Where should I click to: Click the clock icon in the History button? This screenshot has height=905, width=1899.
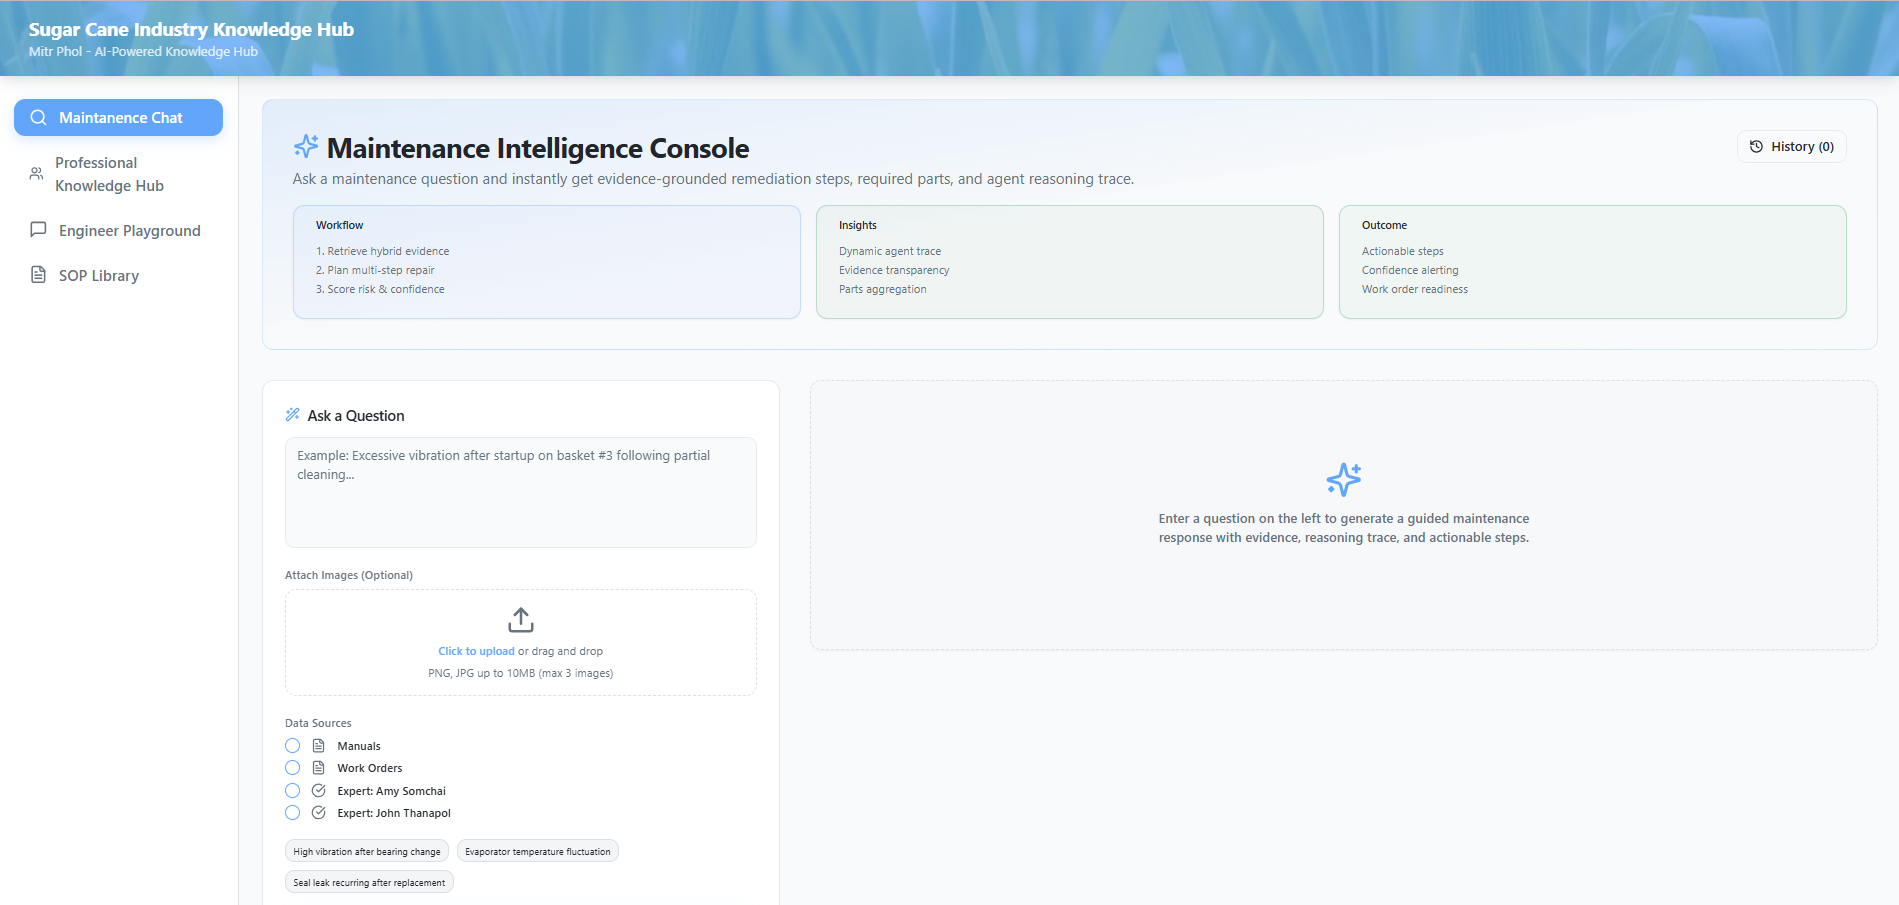1756,147
